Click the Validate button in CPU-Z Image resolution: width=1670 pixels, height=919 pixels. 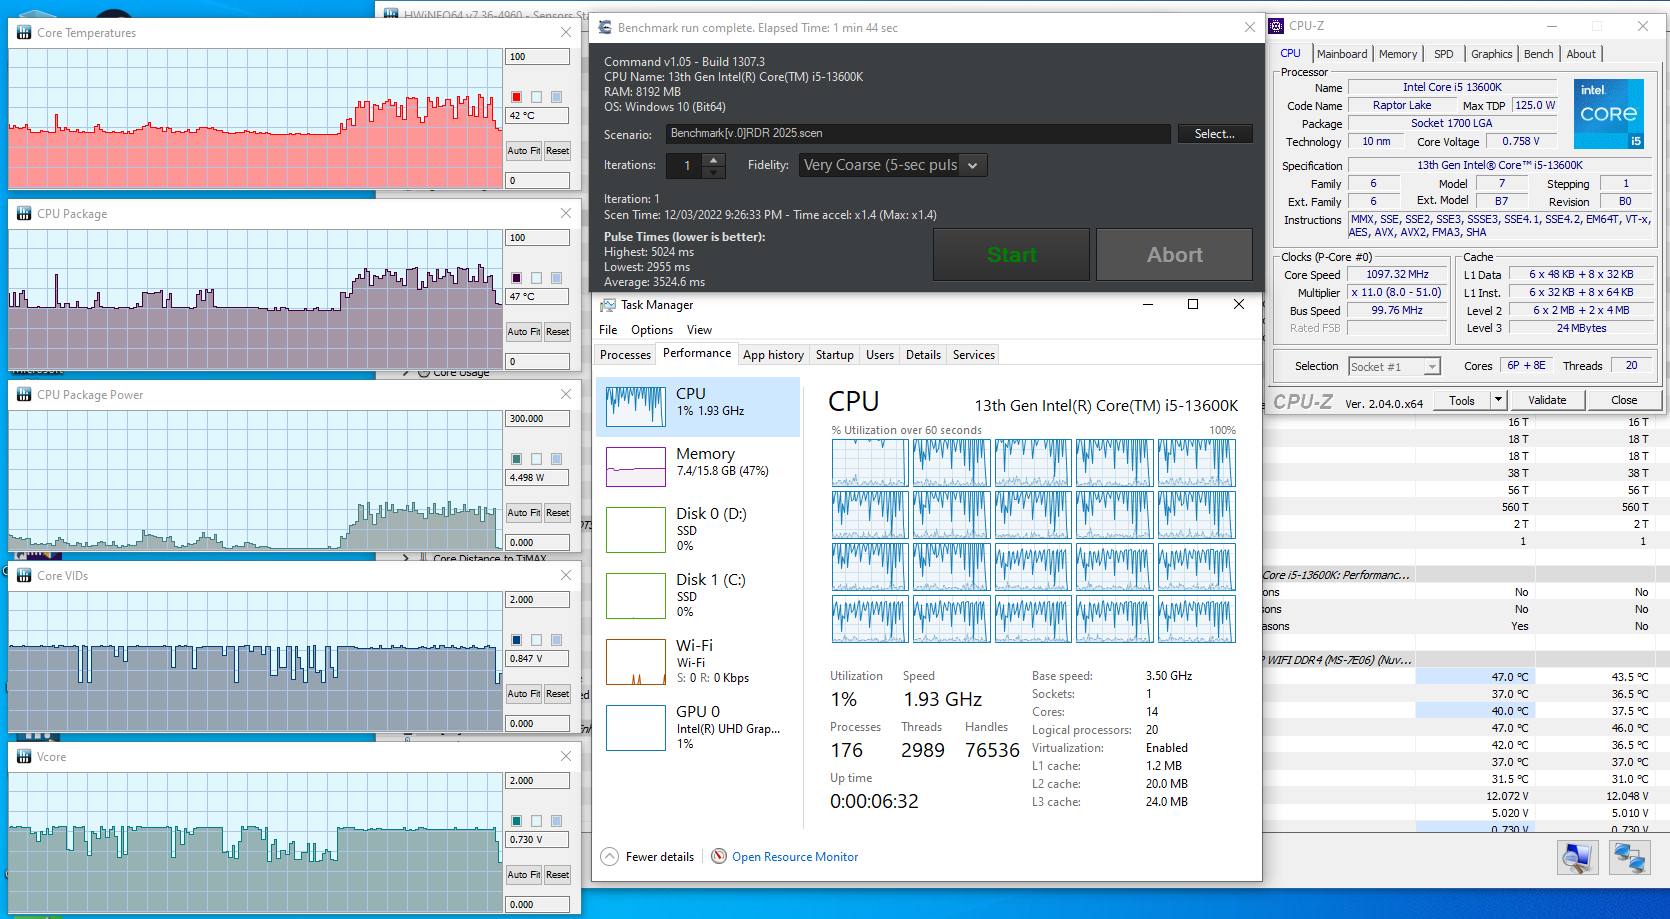coord(1547,400)
